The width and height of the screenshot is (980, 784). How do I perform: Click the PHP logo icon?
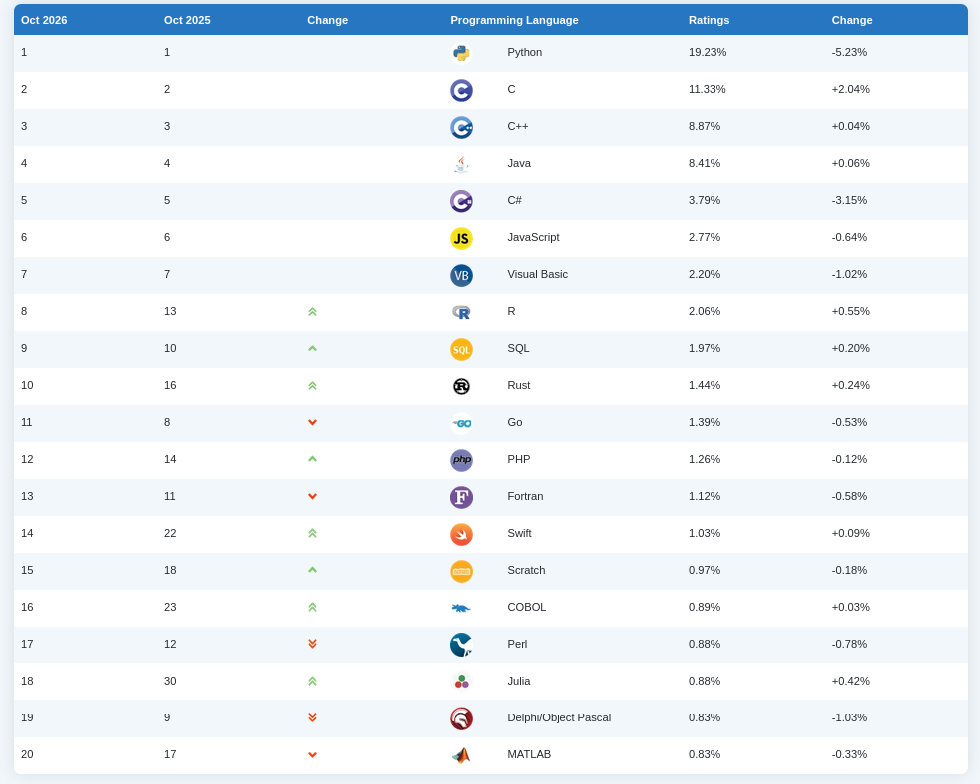pos(461,460)
